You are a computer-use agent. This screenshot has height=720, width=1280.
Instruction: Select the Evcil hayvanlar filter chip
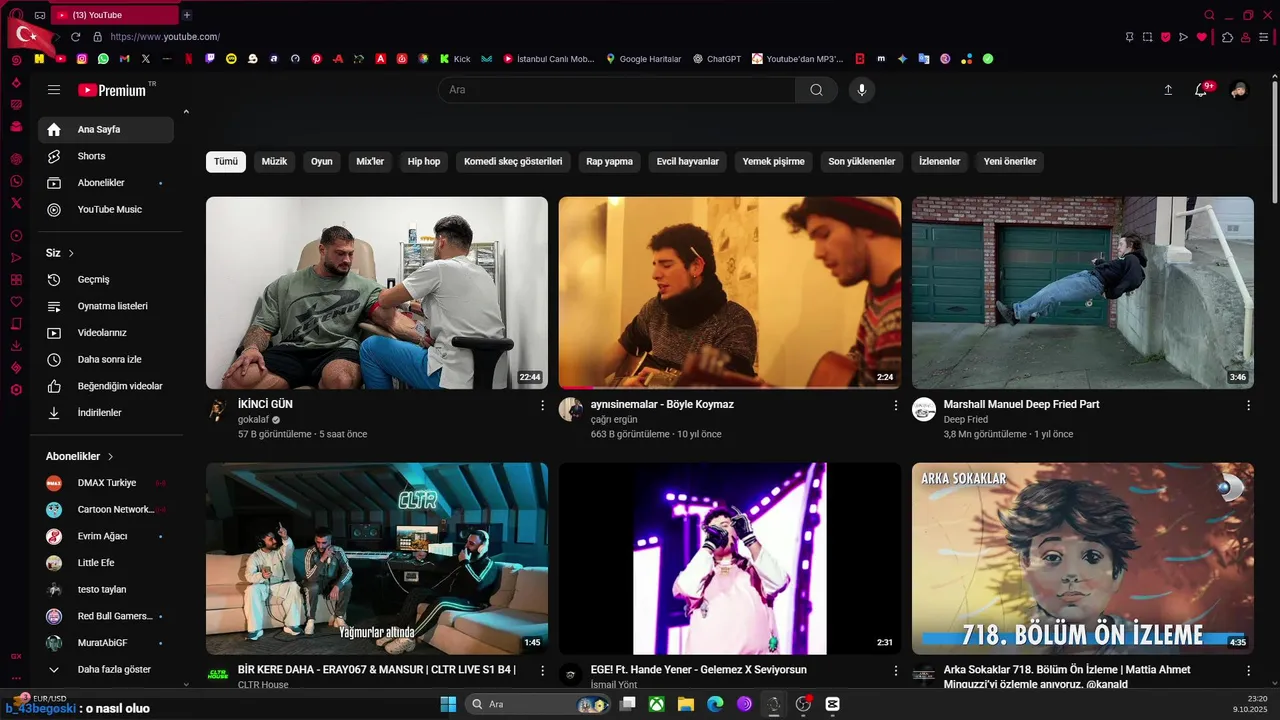[x=688, y=161]
